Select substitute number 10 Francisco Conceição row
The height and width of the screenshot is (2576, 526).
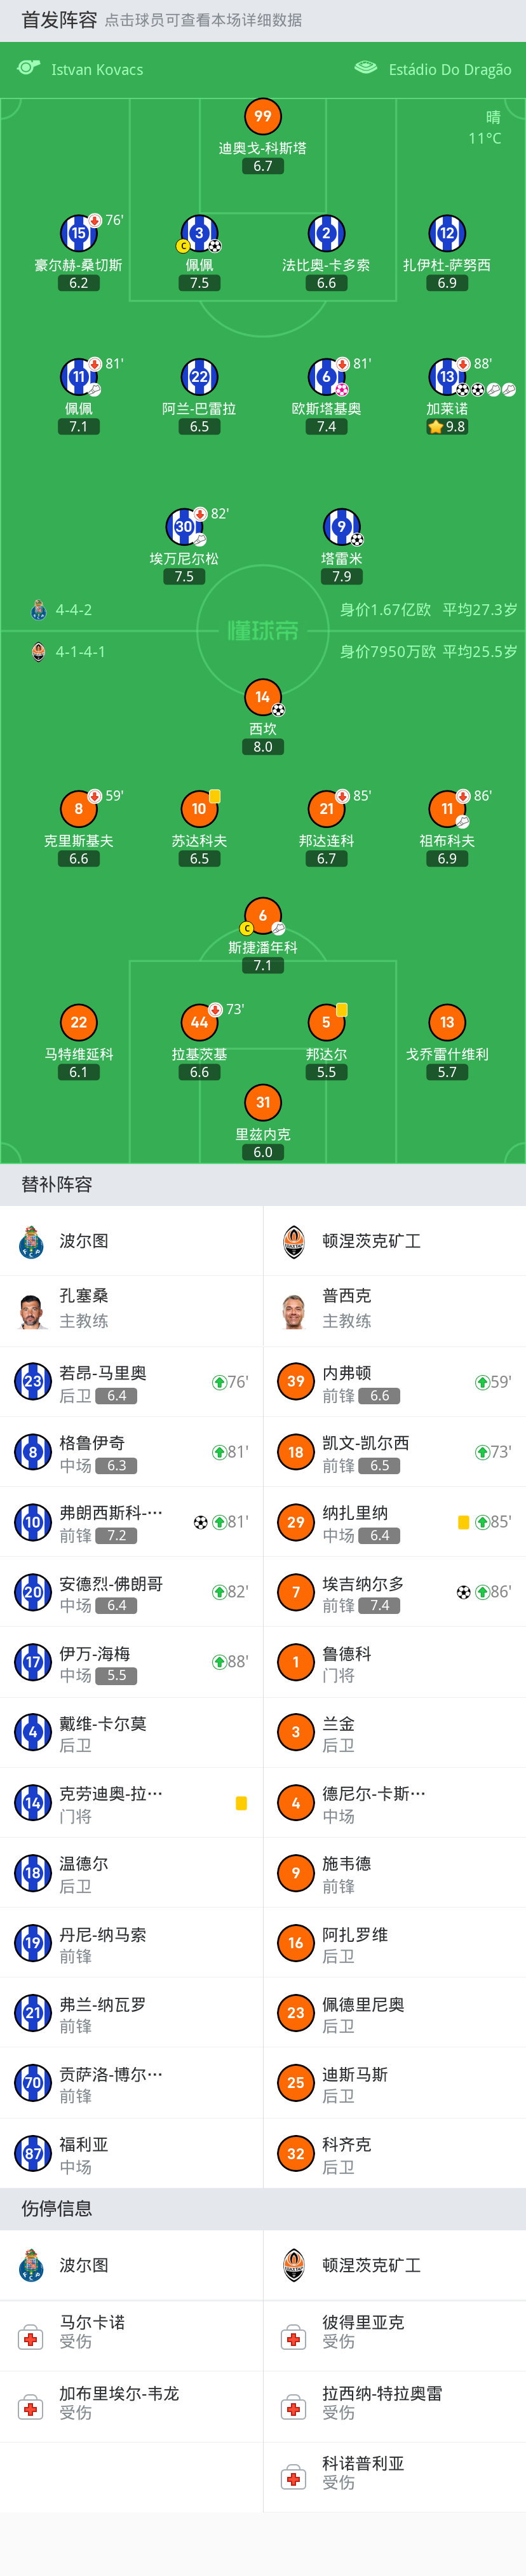[x=131, y=1522]
